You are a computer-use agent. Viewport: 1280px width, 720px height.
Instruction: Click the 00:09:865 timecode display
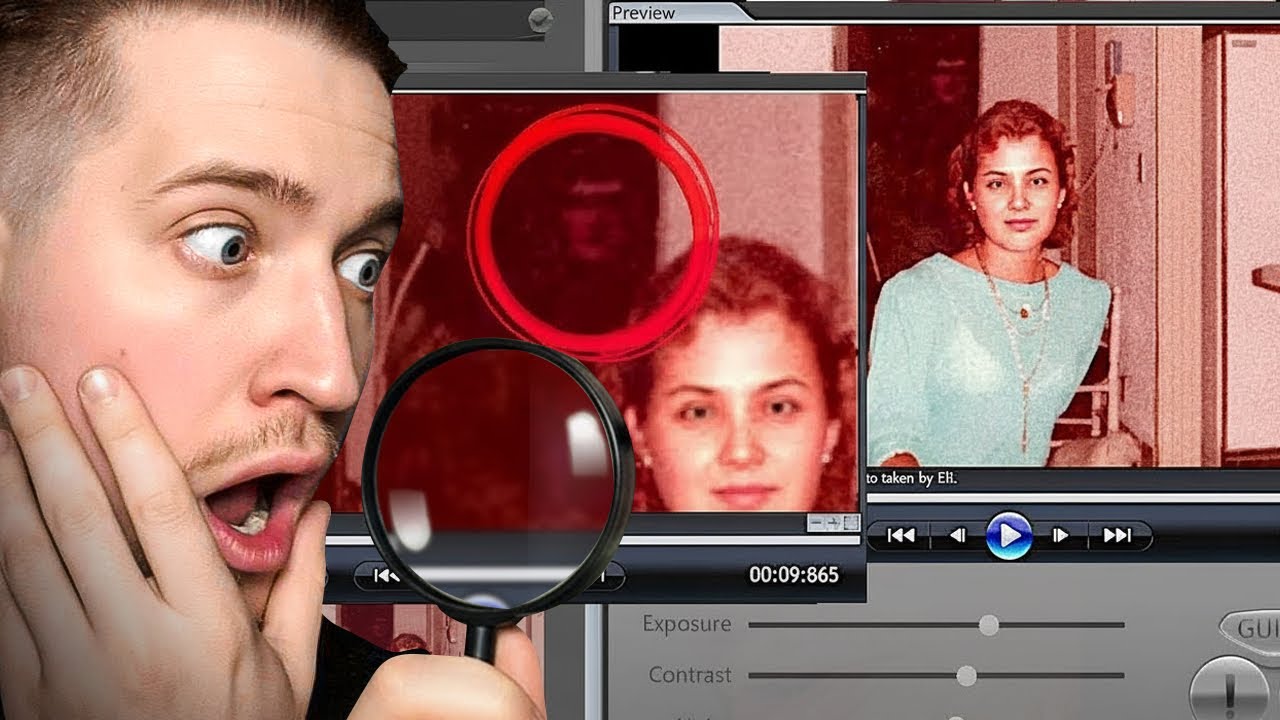(794, 575)
